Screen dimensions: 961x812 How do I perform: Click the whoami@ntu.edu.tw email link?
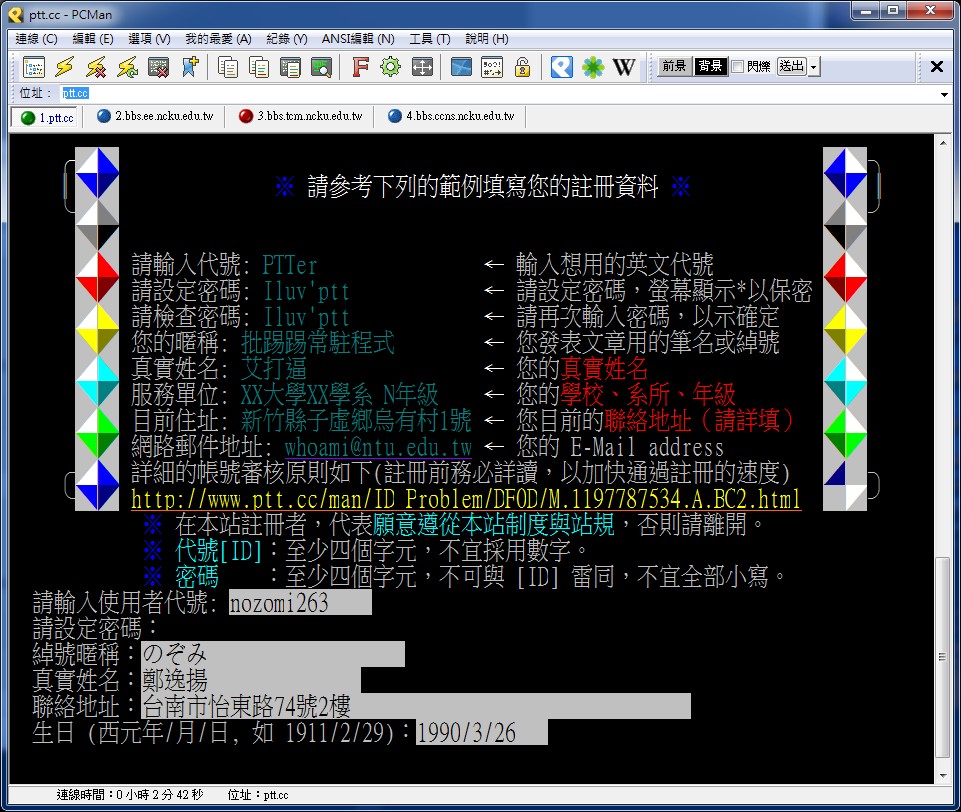coord(378,447)
